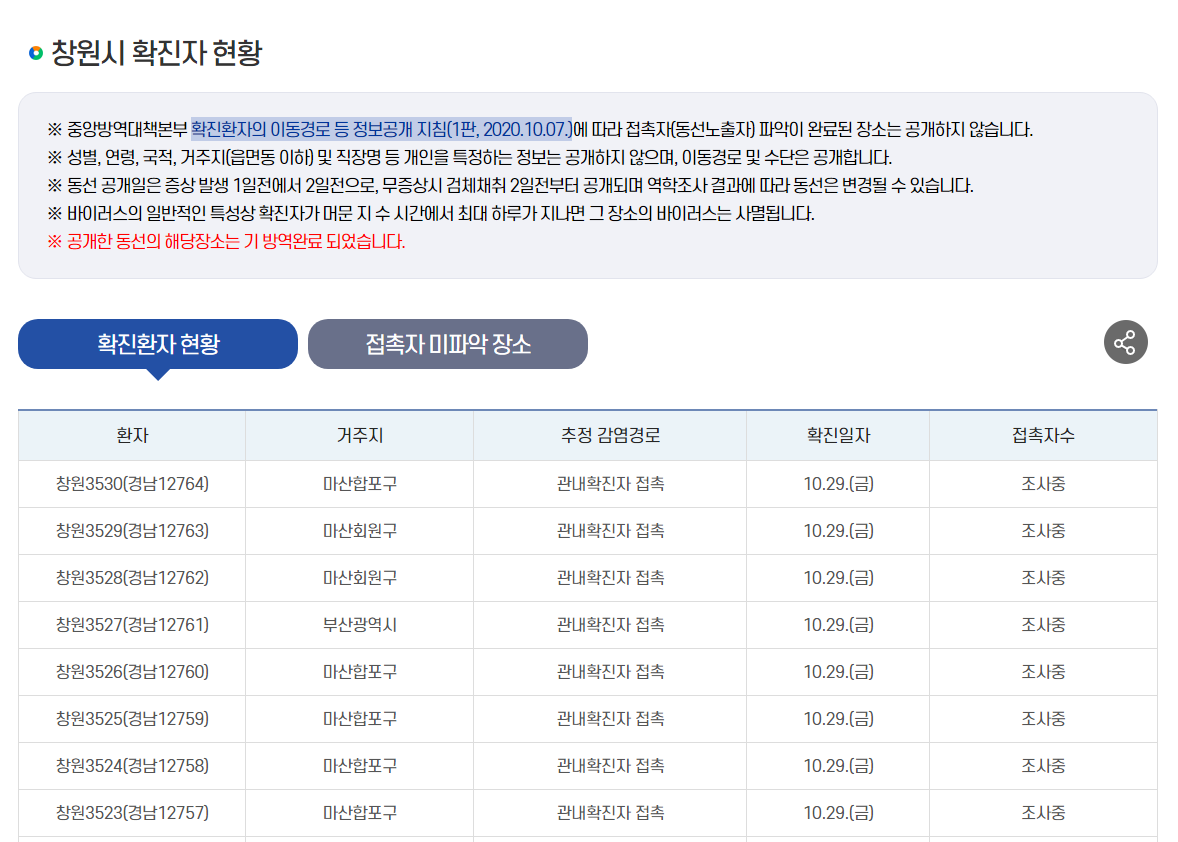
Task: Select patient cell 창원3526(경남12760)
Action: 132,671
